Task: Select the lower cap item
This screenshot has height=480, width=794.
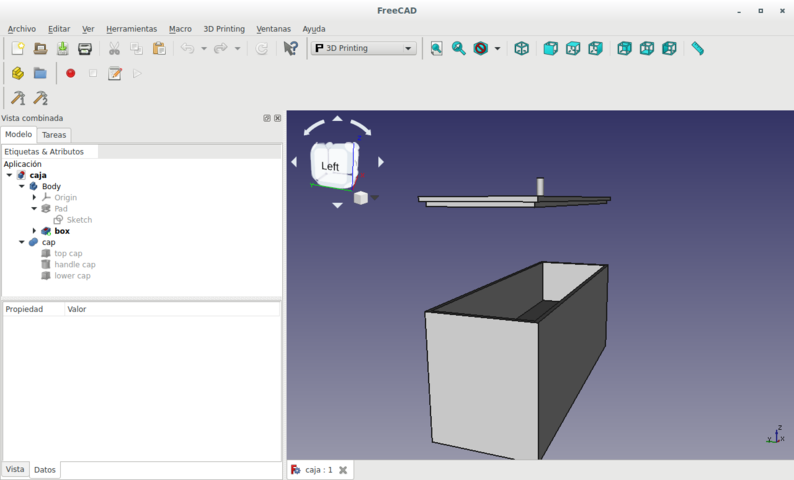Action: pos(72,275)
